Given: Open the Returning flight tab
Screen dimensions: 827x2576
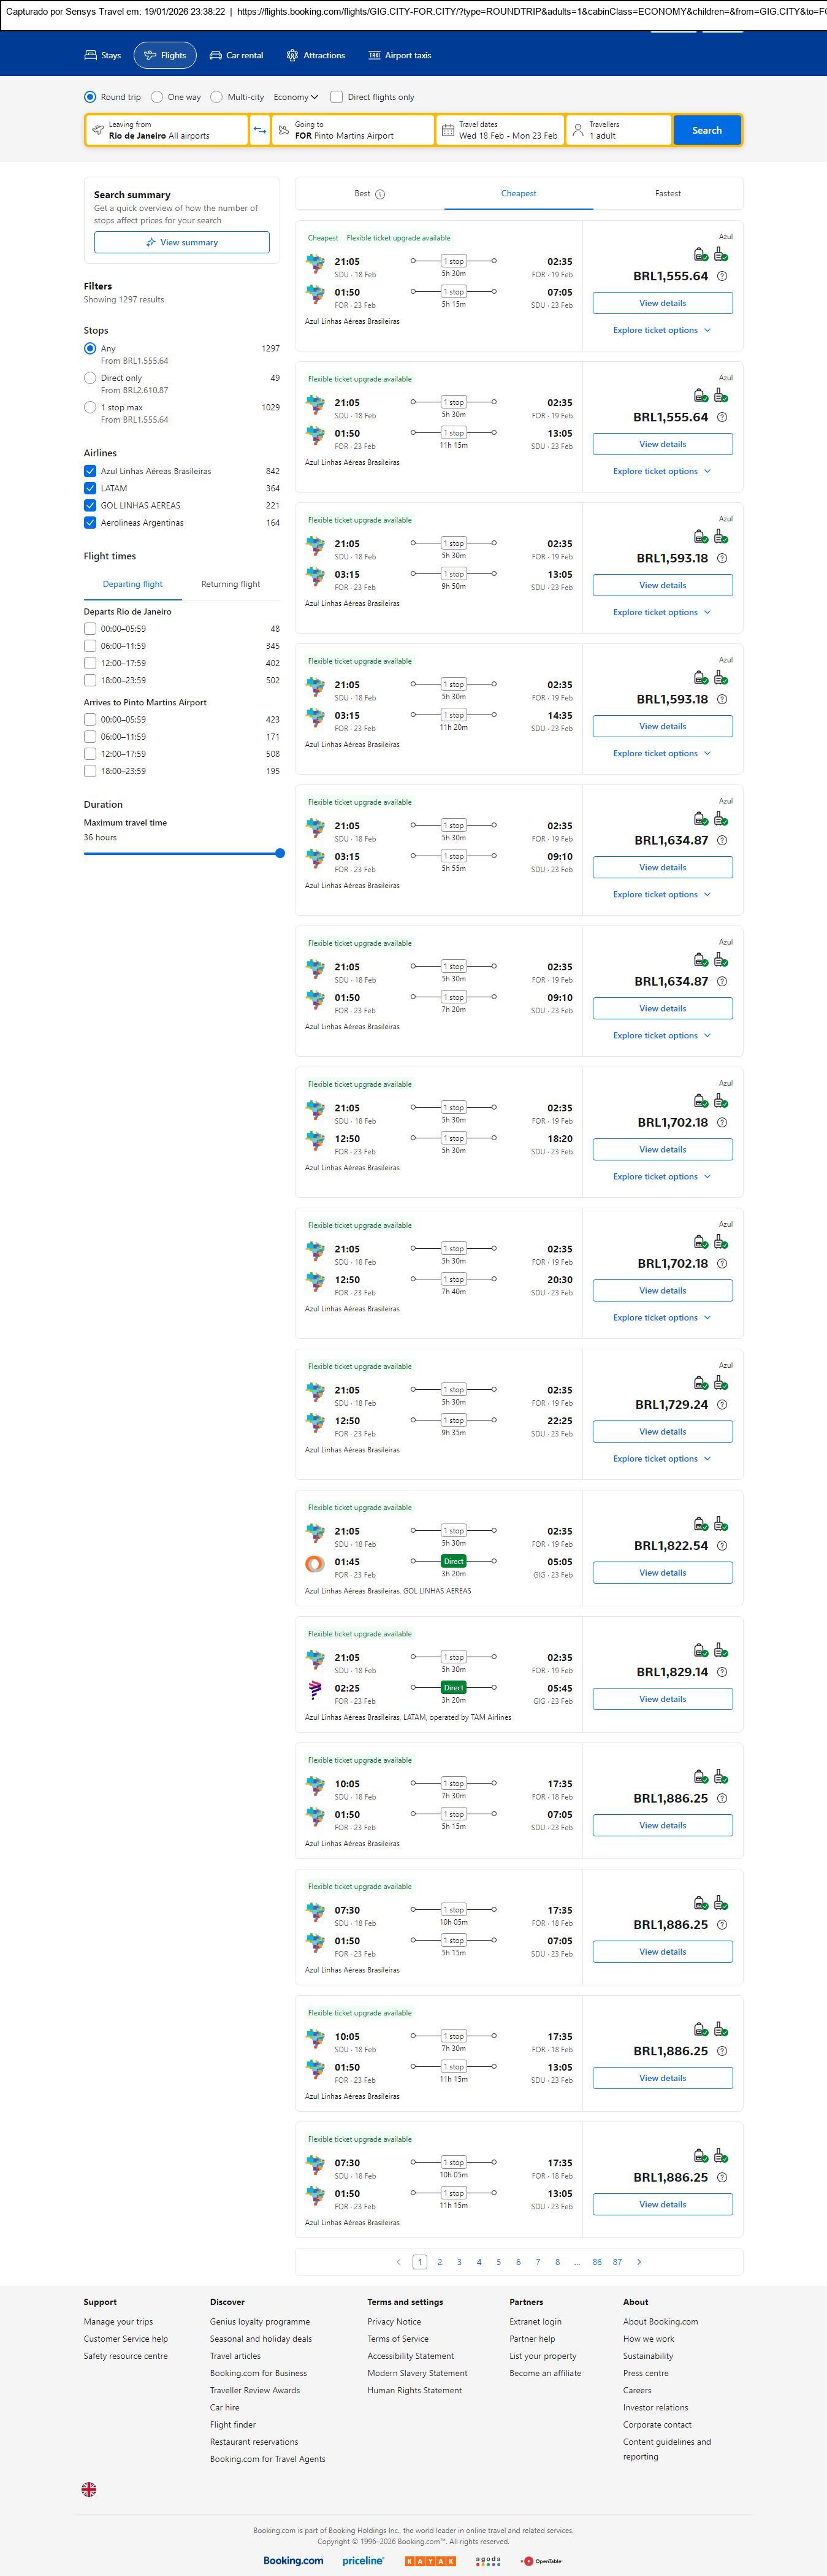Looking at the screenshot, I should (230, 584).
